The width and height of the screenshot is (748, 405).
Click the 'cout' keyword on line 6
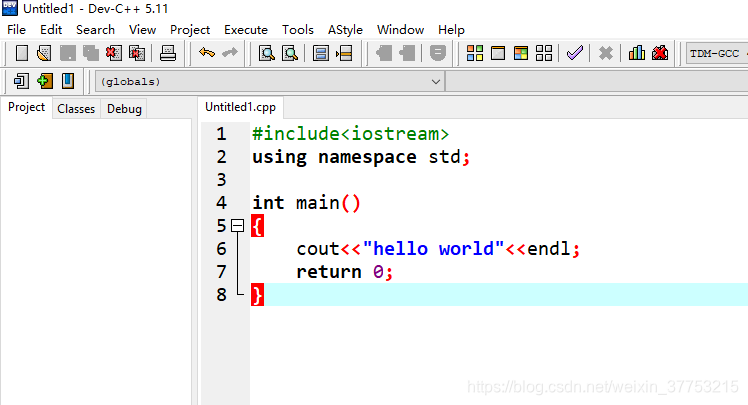(318, 249)
